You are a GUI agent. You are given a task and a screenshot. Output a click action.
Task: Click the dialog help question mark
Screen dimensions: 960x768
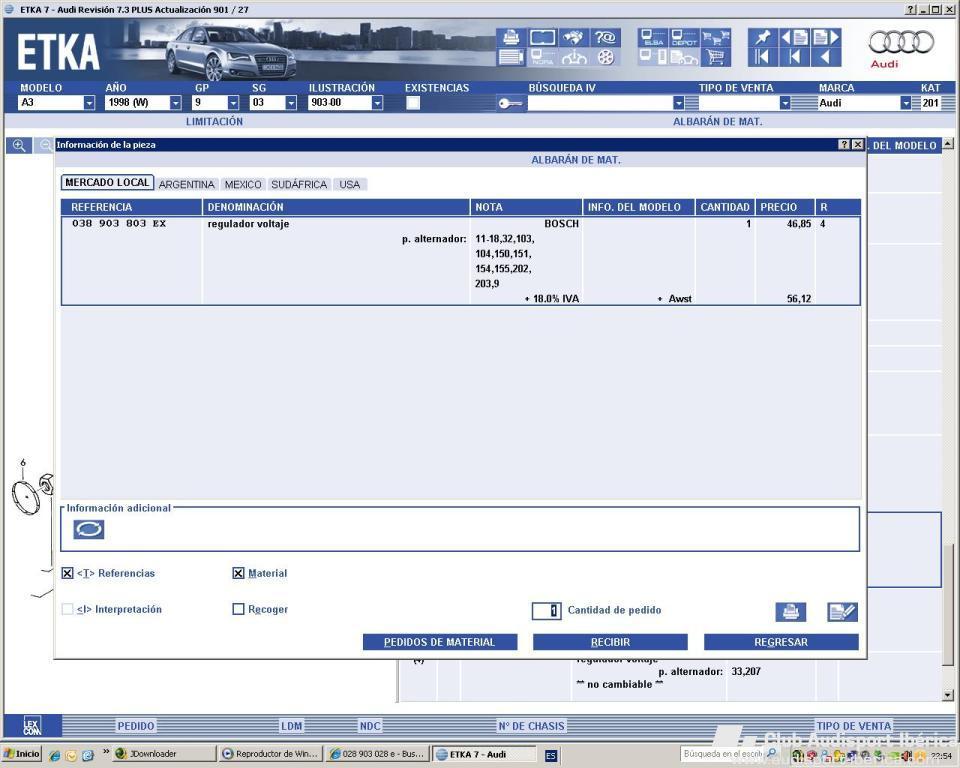click(844, 145)
